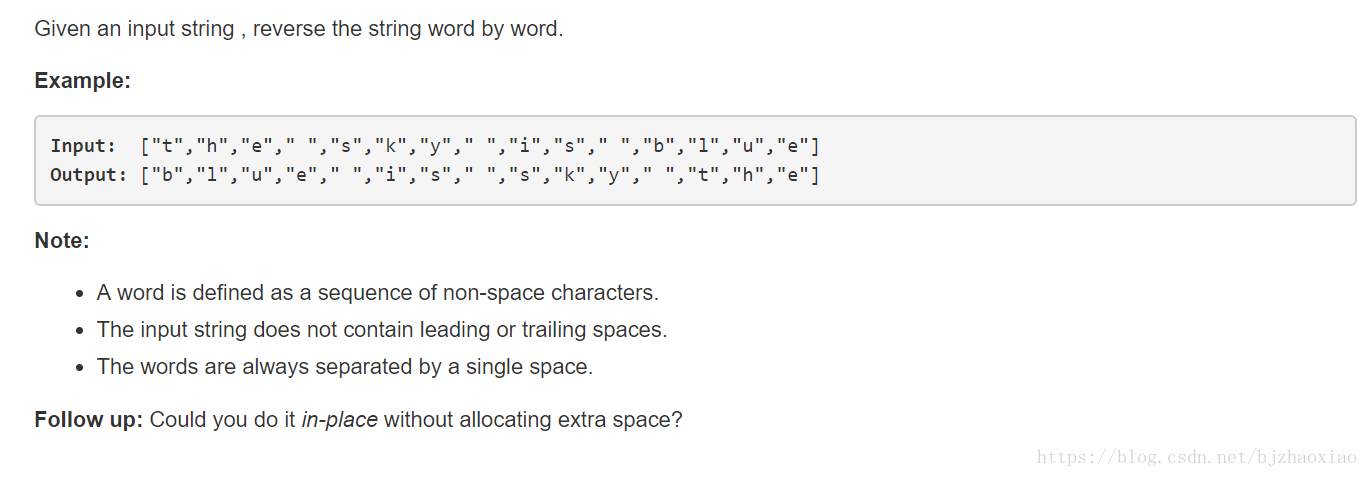This screenshot has width=1368, height=477.
Task: Click the opening bracket of the Output array
Action: click(145, 175)
